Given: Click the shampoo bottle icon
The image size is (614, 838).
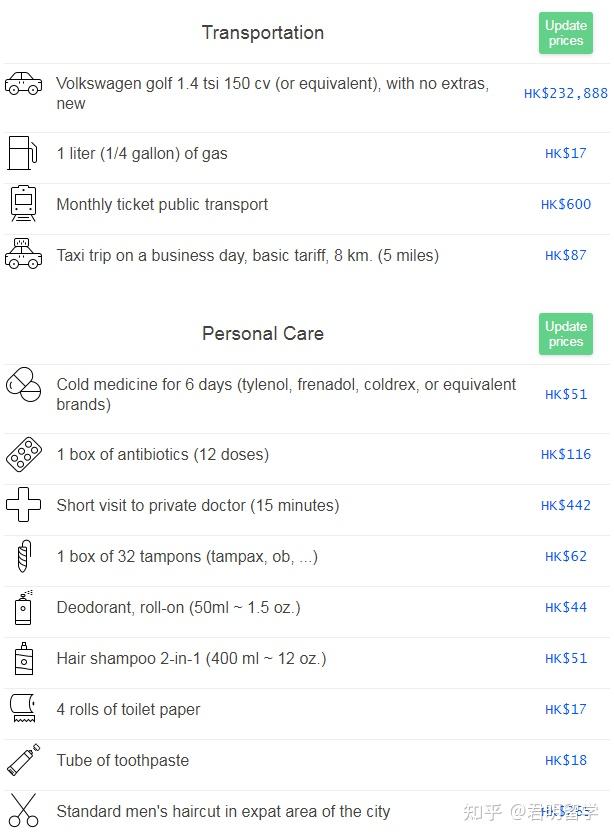Looking at the screenshot, I should click(x=23, y=658).
